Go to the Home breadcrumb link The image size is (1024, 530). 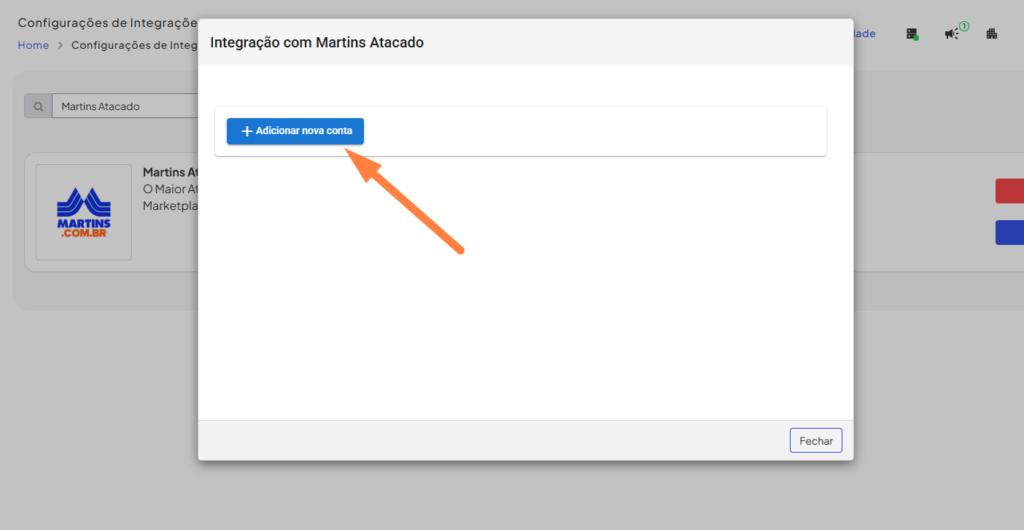click(x=33, y=45)
